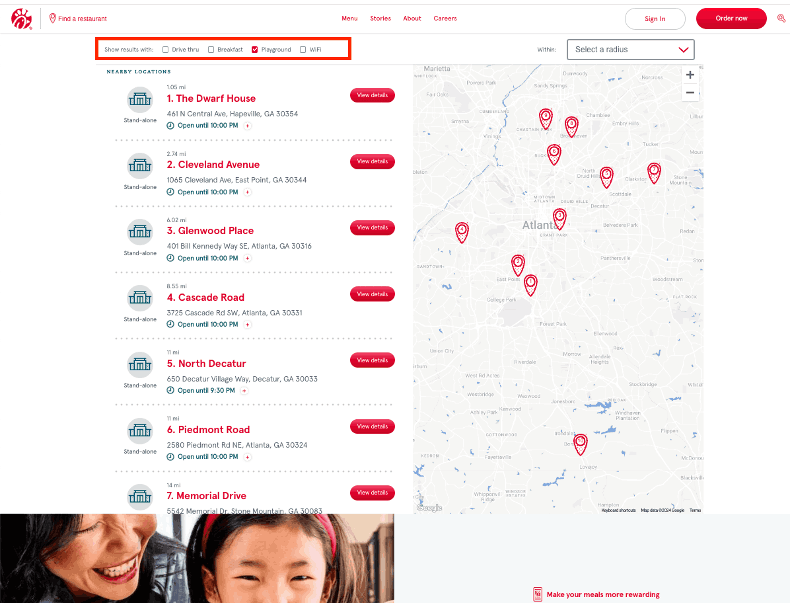This screenshot has width=790, height=604.
Task: Expand hours for Glenwood Place
Action: (248, 258)
